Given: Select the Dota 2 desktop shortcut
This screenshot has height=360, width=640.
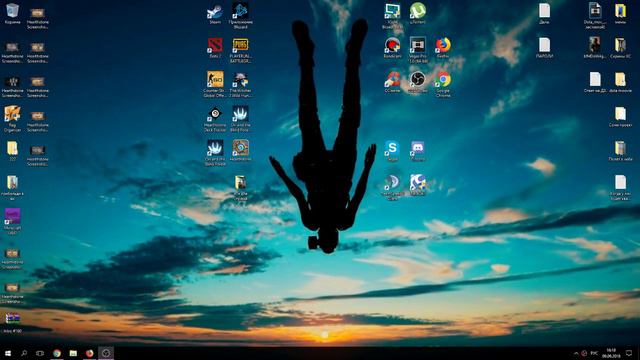Looking at the screenshot, I should click(x=215, y=48).
